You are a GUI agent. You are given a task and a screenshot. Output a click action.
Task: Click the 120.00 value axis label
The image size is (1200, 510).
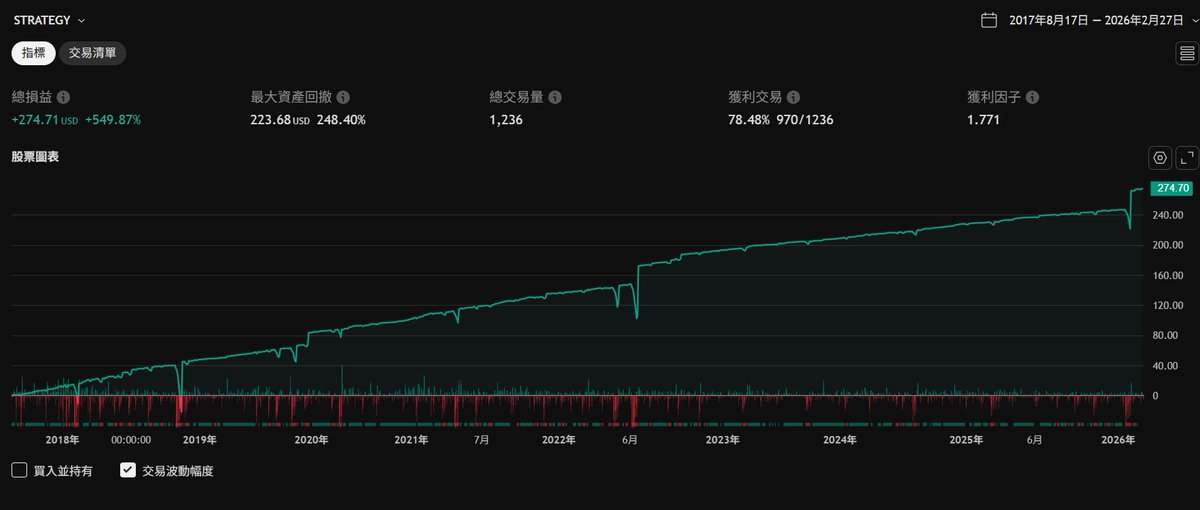1170,305
